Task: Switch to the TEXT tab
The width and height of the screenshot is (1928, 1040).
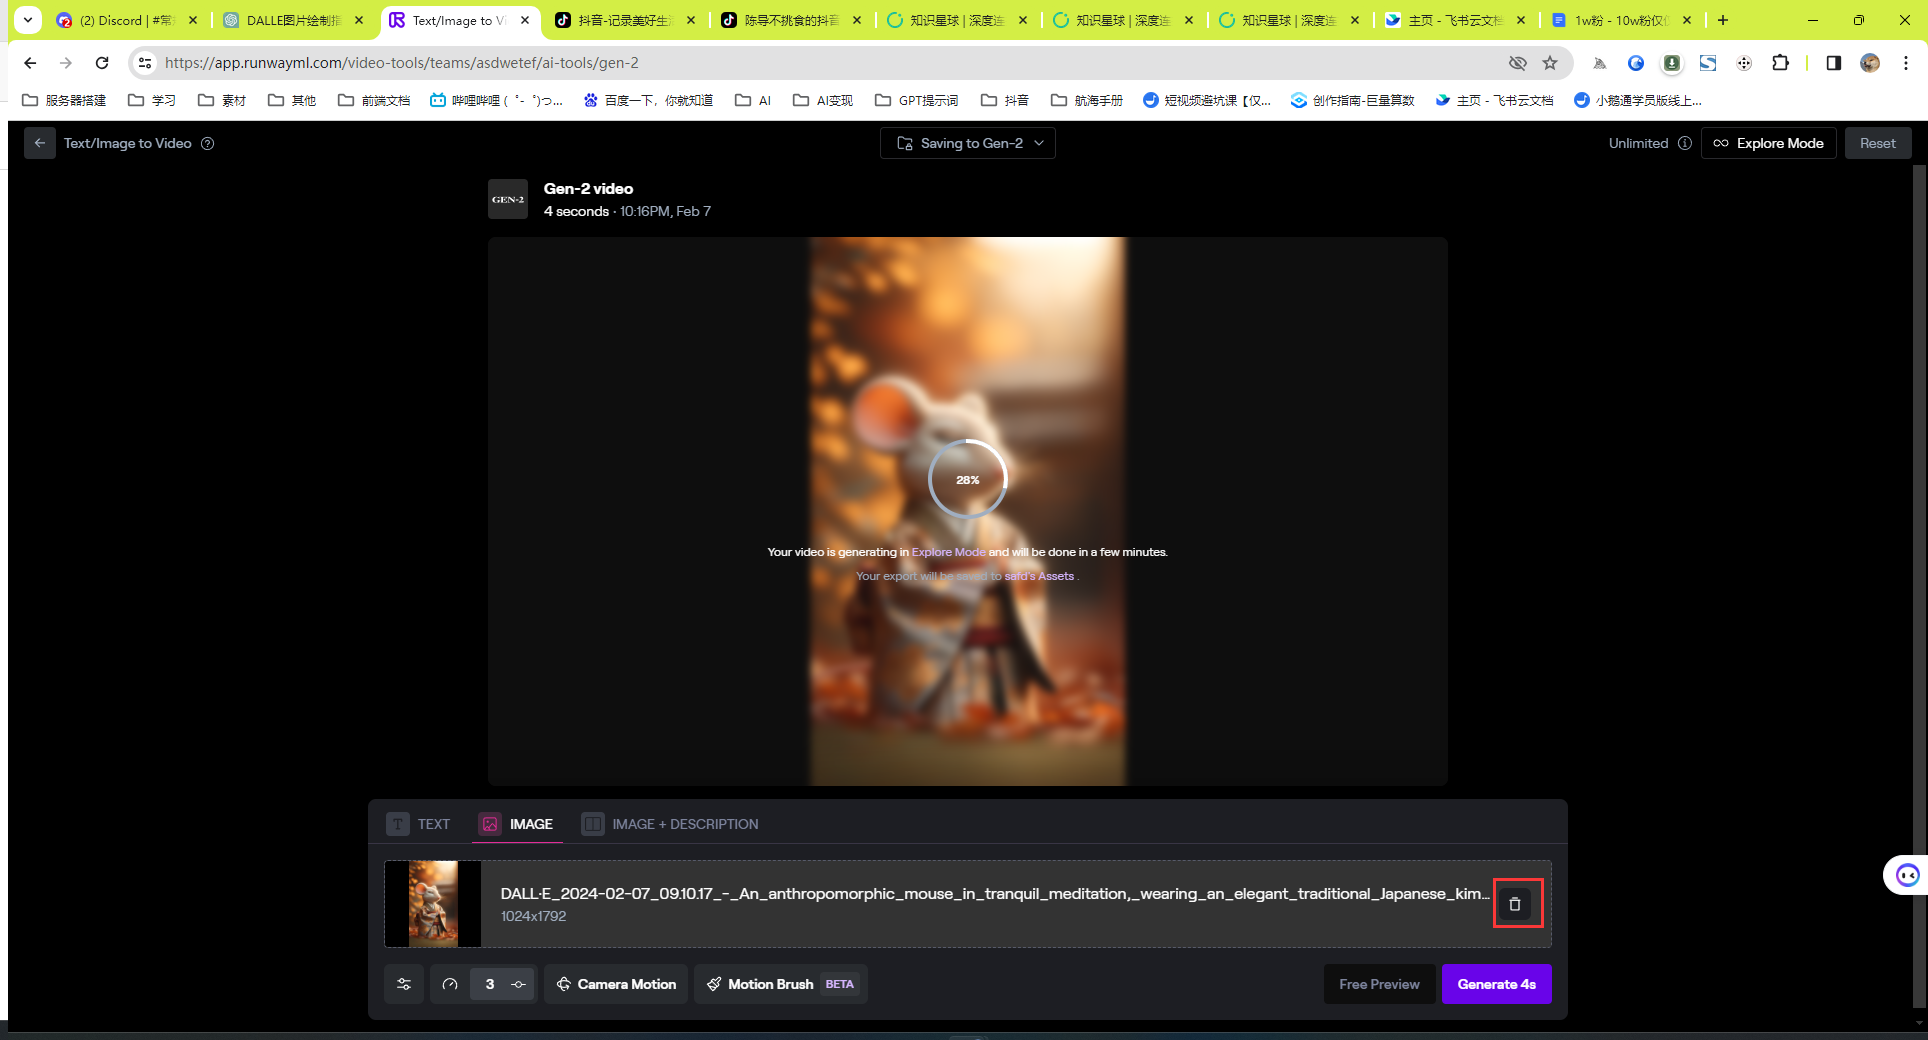Action: [x=419, y=824]
